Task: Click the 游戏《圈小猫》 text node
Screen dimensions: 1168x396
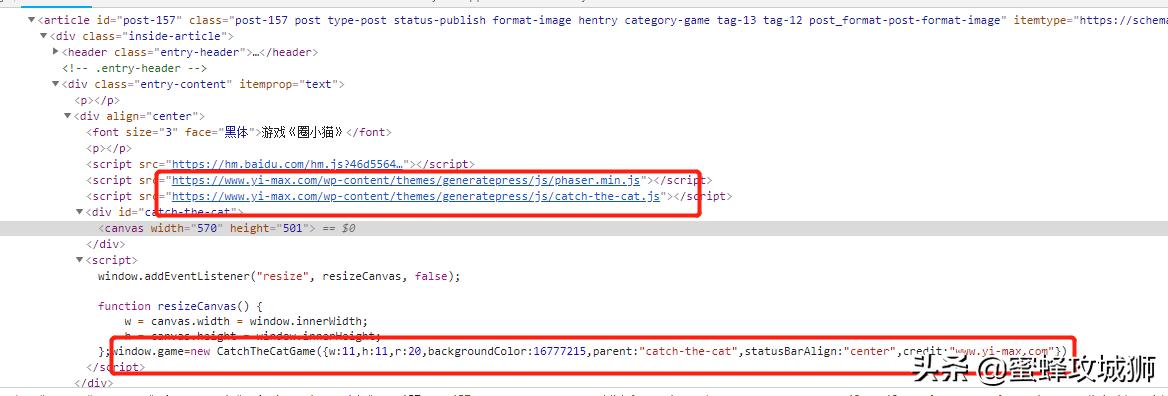Action: 302,132
